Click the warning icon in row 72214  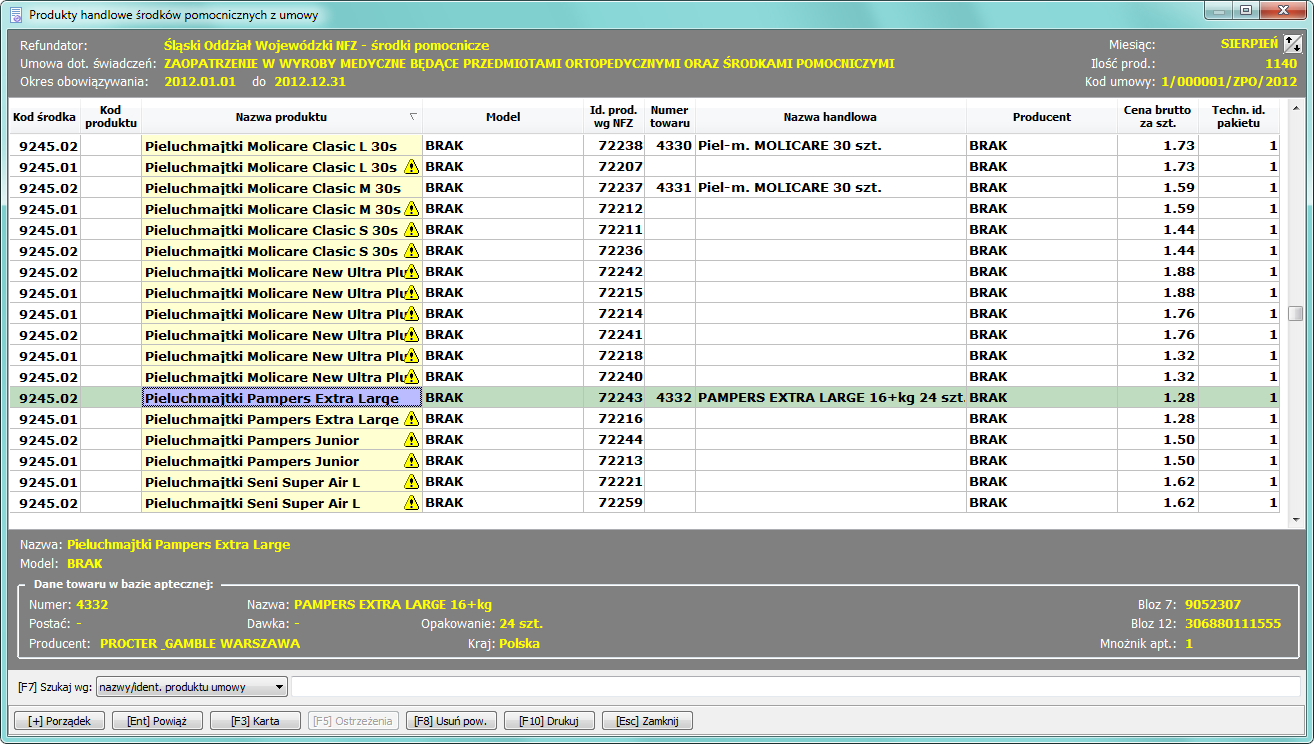coord(413,314)
